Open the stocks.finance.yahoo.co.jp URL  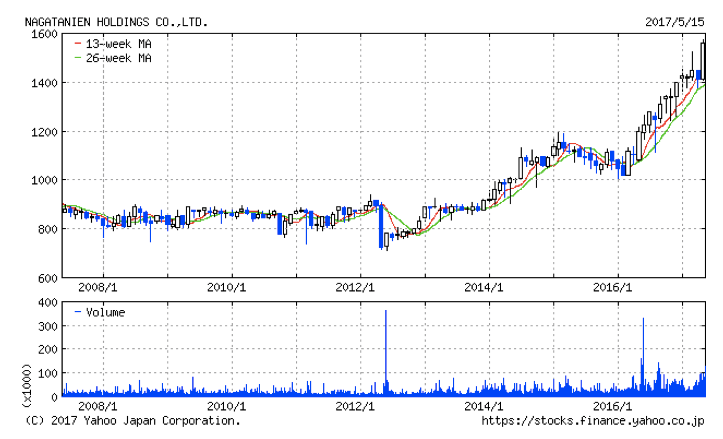pos(595,421)
